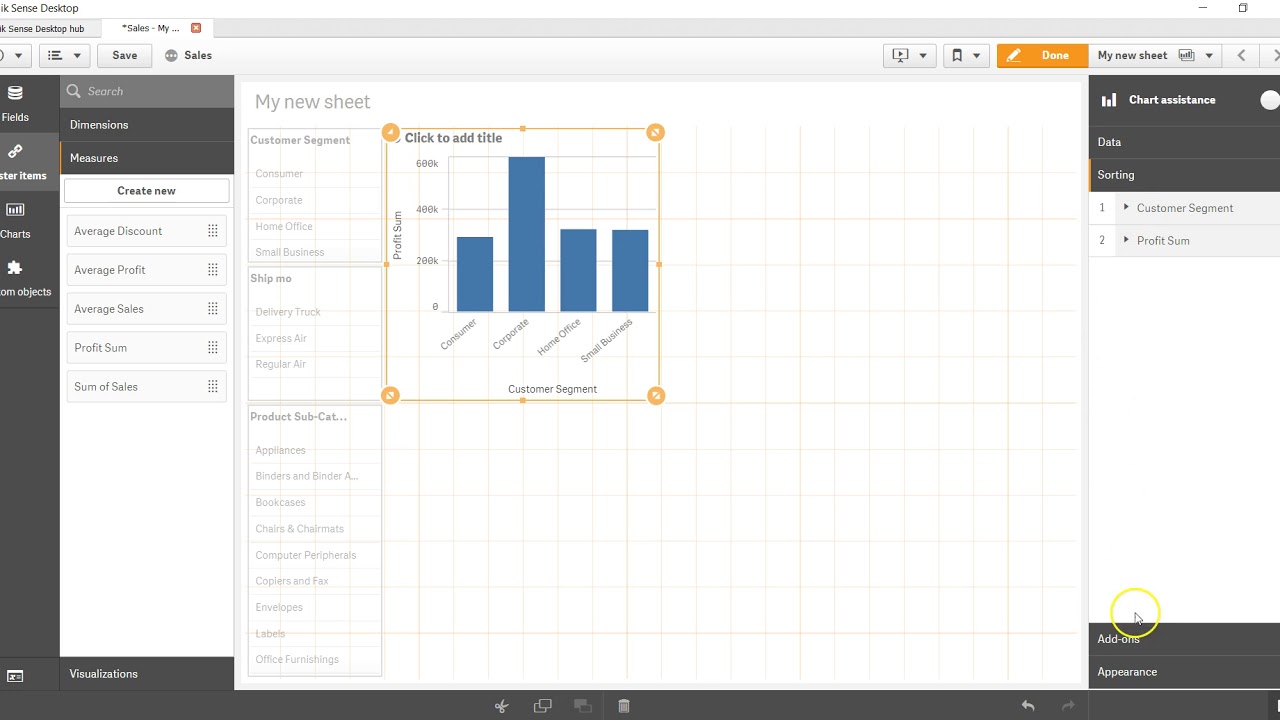1280x720 pixels.
Task: Click to add chart title
Action: [453, 138]
